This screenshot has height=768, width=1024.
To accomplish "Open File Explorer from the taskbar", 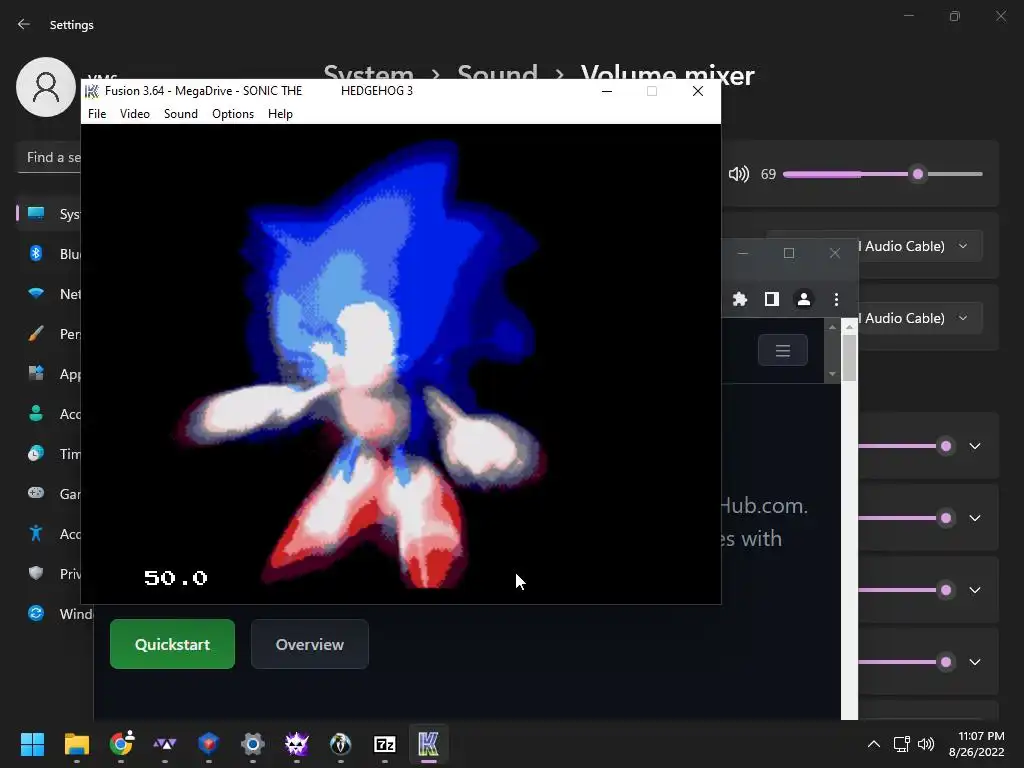I will tap(76, 744).
